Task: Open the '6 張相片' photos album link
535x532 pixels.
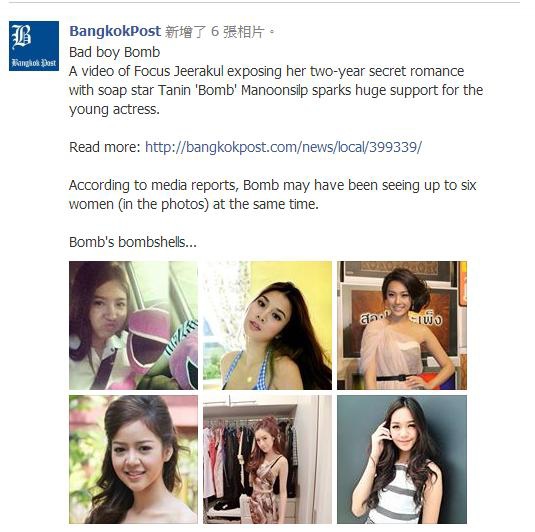Action: click(x=238, y=32)
